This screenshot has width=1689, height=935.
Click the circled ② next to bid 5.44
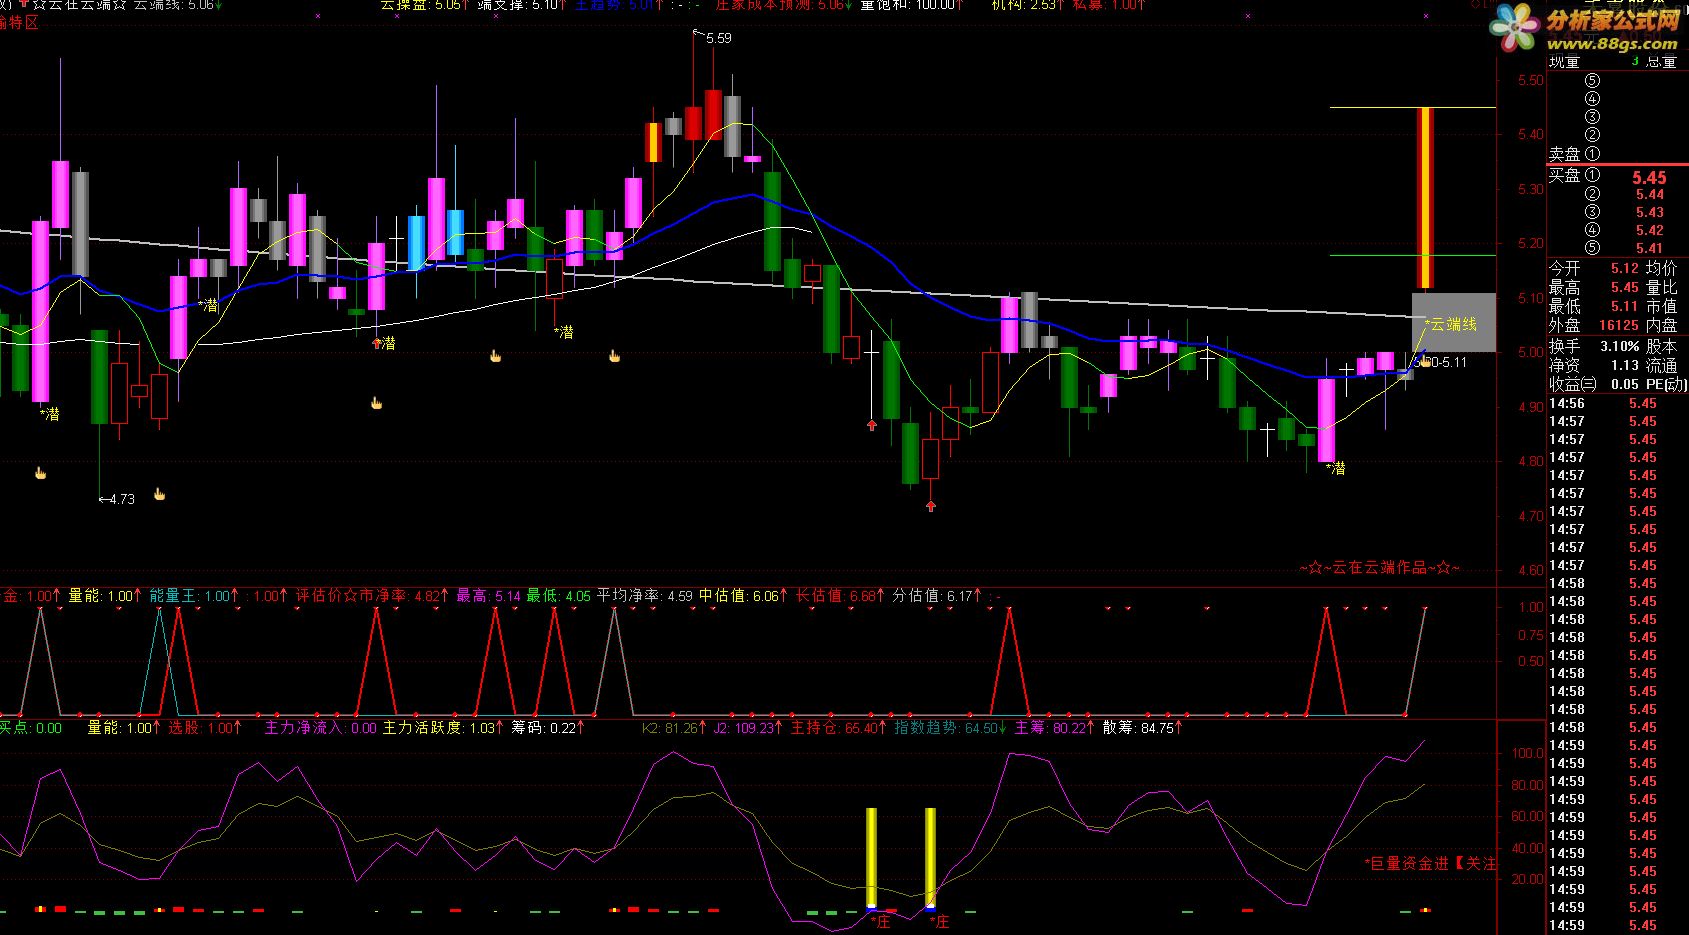[1593, 194]
